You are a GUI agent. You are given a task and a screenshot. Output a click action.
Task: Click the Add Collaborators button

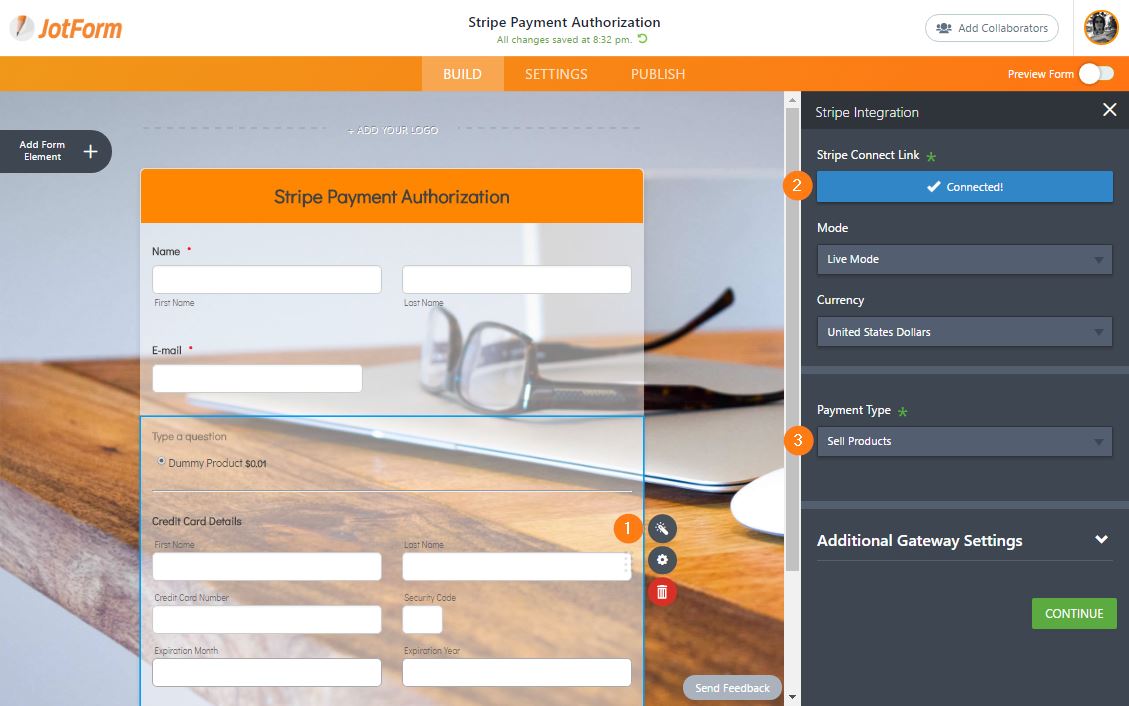[x=991, y=28]
